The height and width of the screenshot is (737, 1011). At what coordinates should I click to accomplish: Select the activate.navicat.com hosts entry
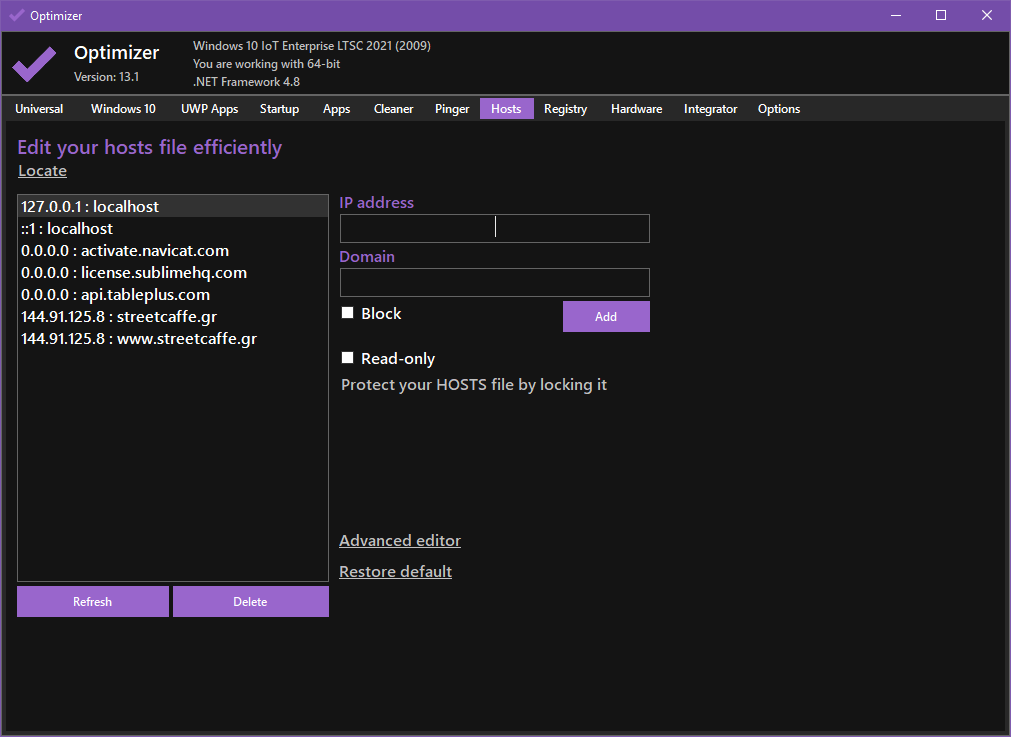point(125,250)
